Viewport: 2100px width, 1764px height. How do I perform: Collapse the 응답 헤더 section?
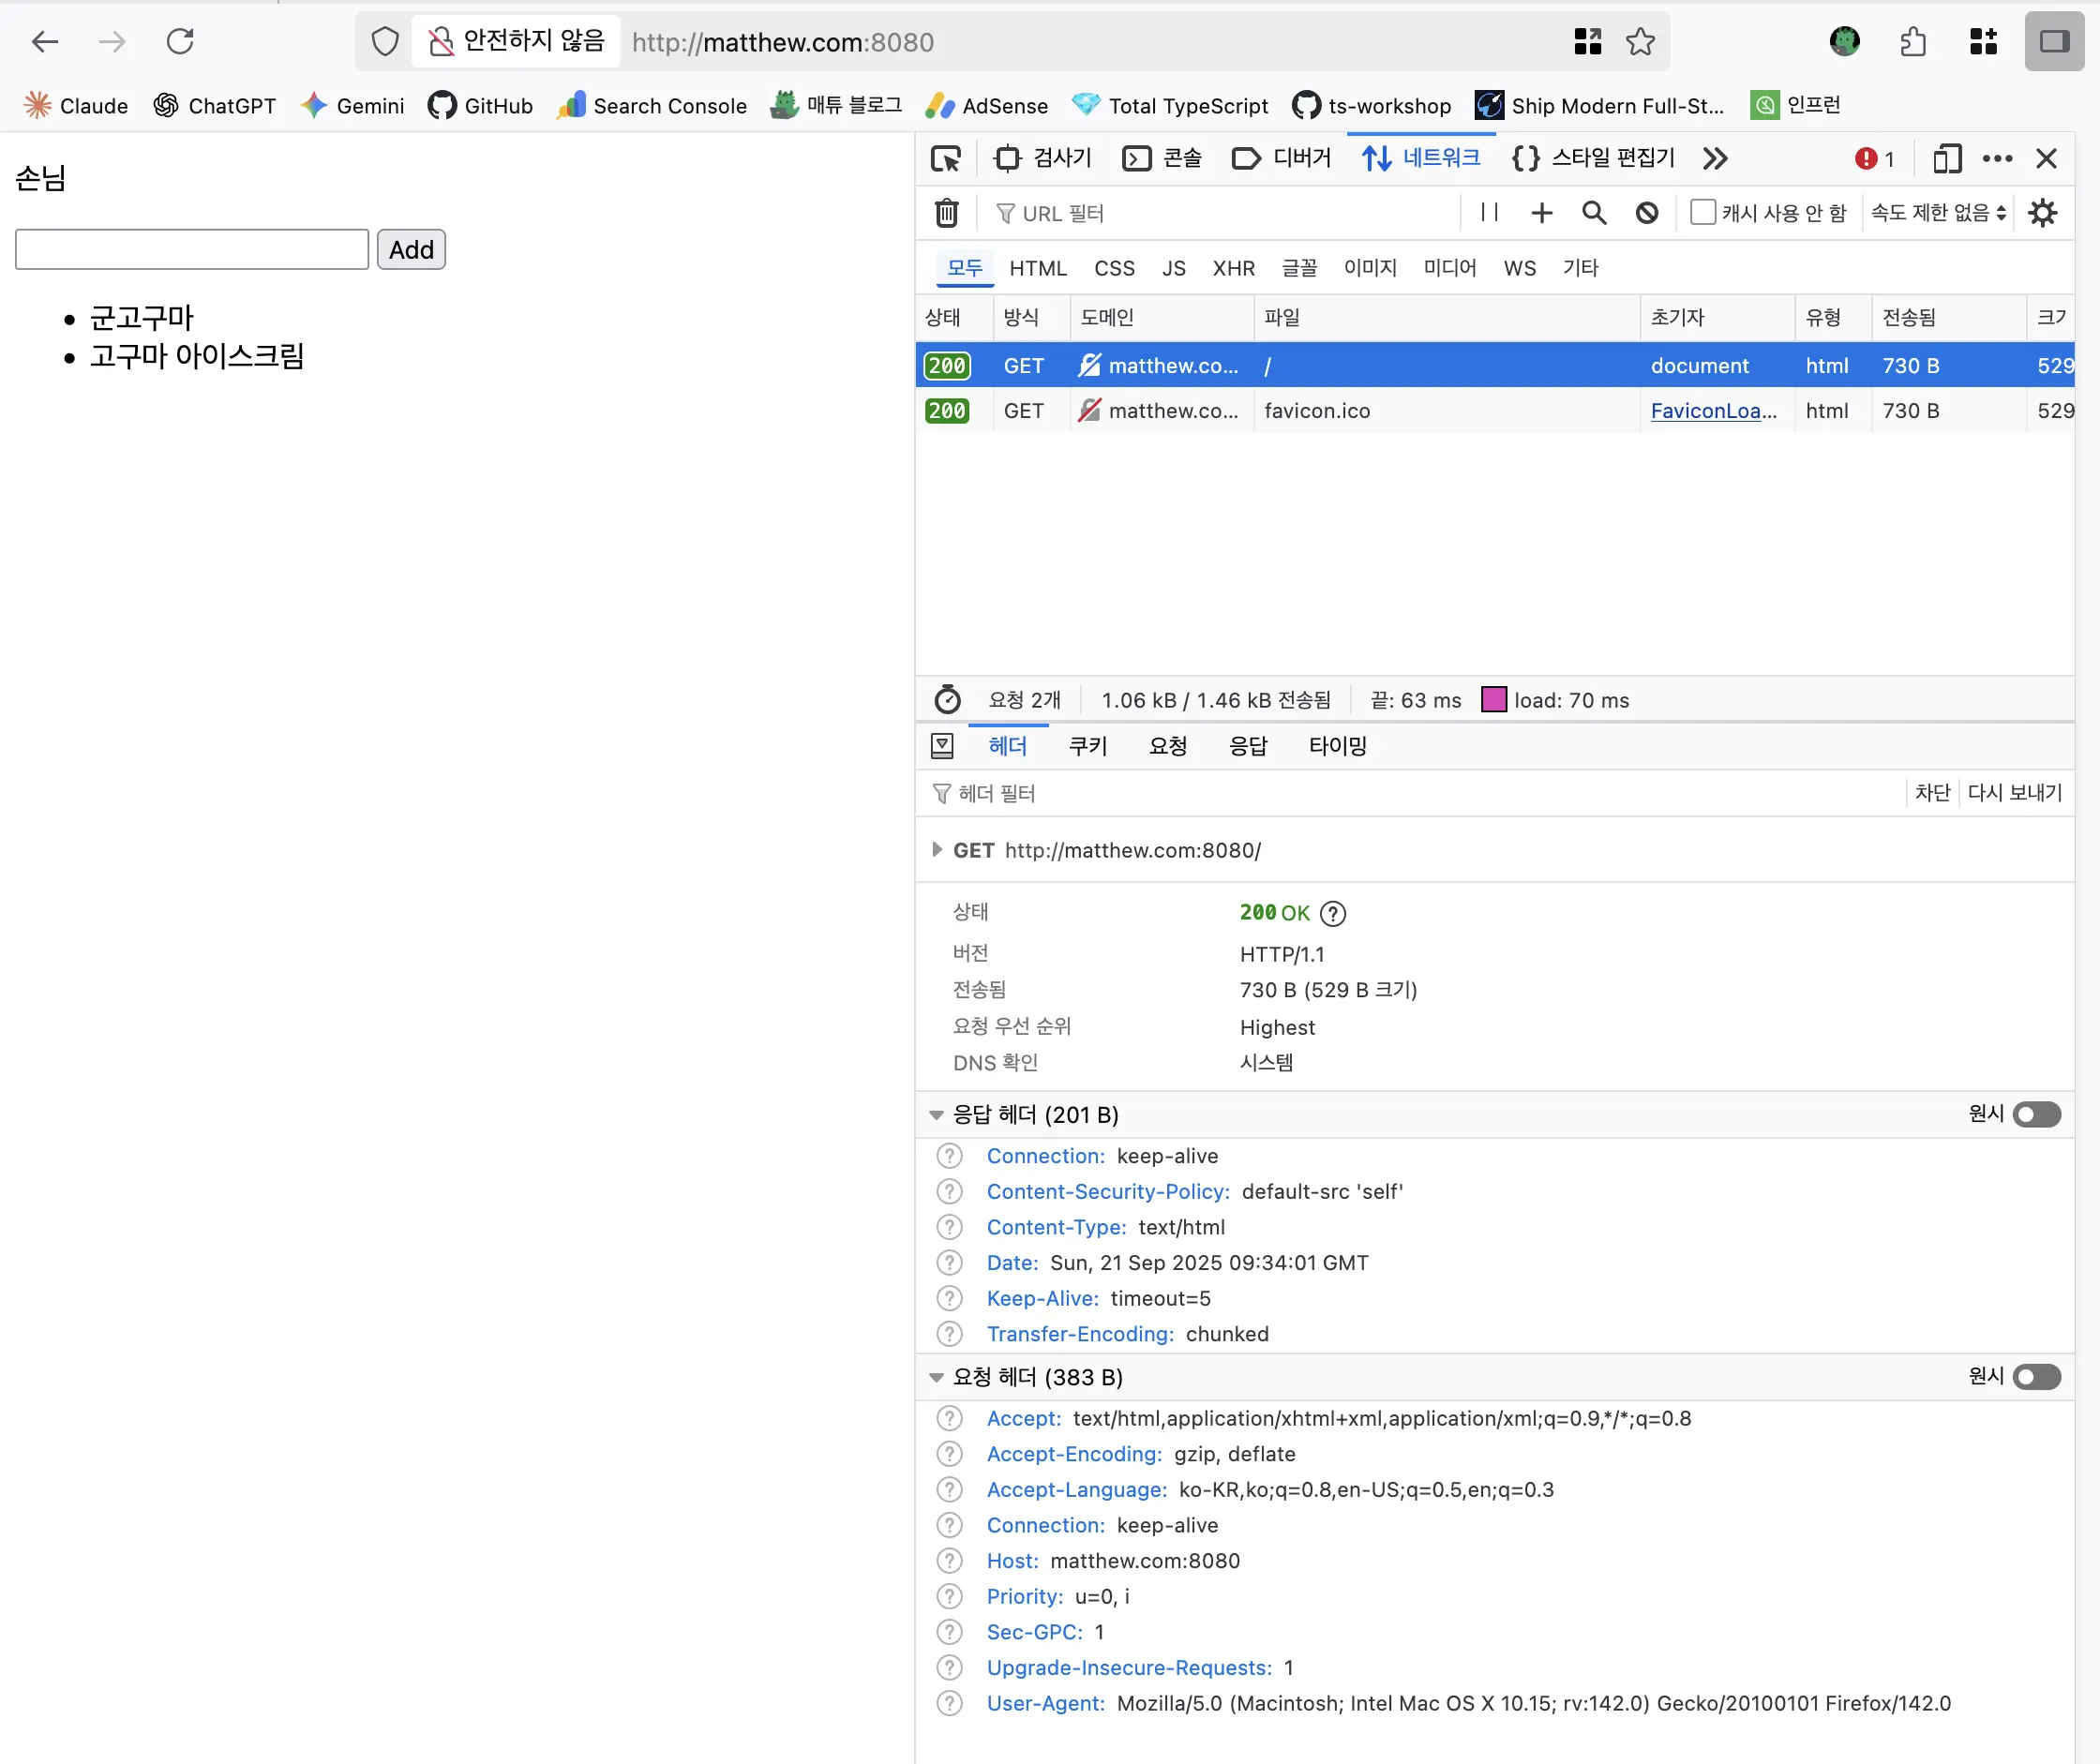click(x=937, y=1114)
